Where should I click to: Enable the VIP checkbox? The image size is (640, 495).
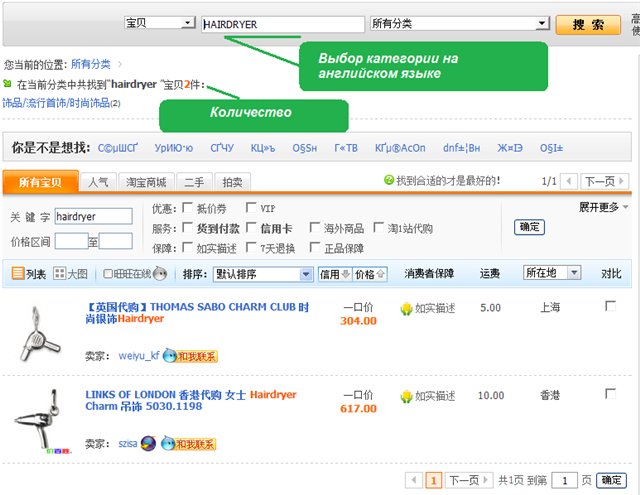point(251,208)
